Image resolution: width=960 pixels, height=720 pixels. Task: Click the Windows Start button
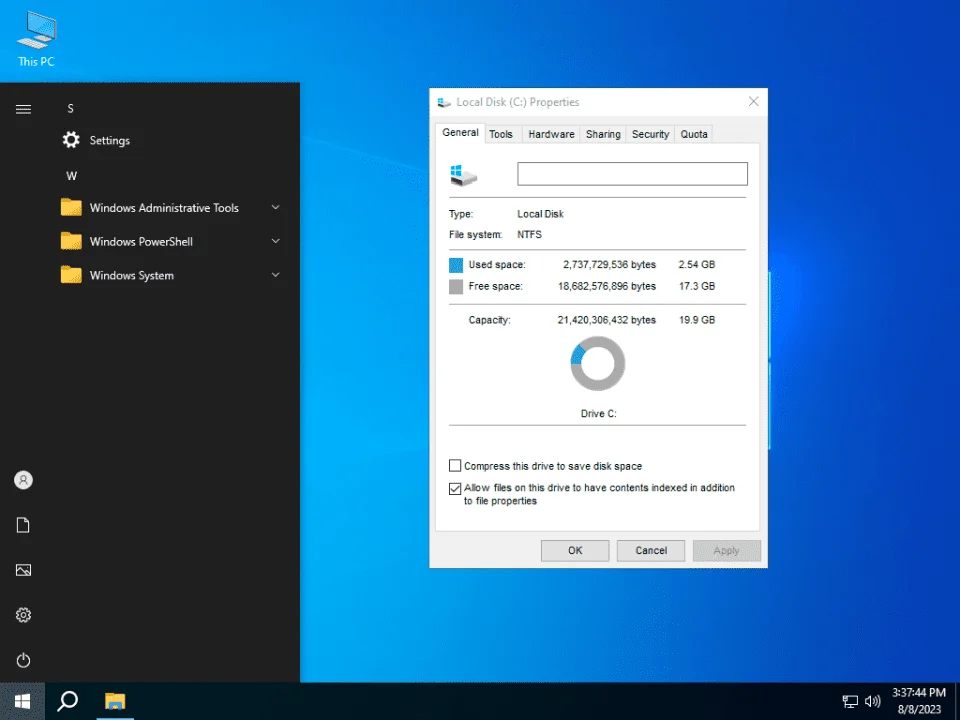click(23, 701)
